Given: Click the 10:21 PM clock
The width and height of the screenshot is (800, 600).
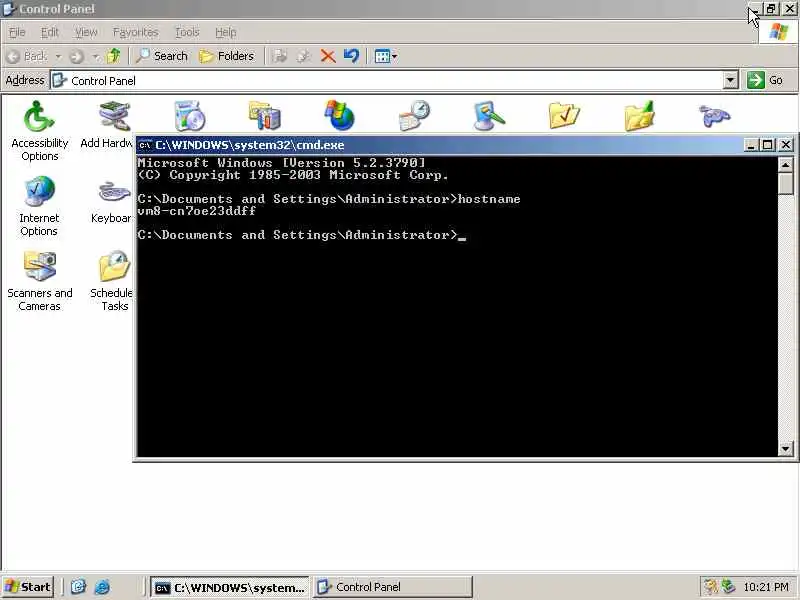Looking at the screenshot, I should point(766,587).
